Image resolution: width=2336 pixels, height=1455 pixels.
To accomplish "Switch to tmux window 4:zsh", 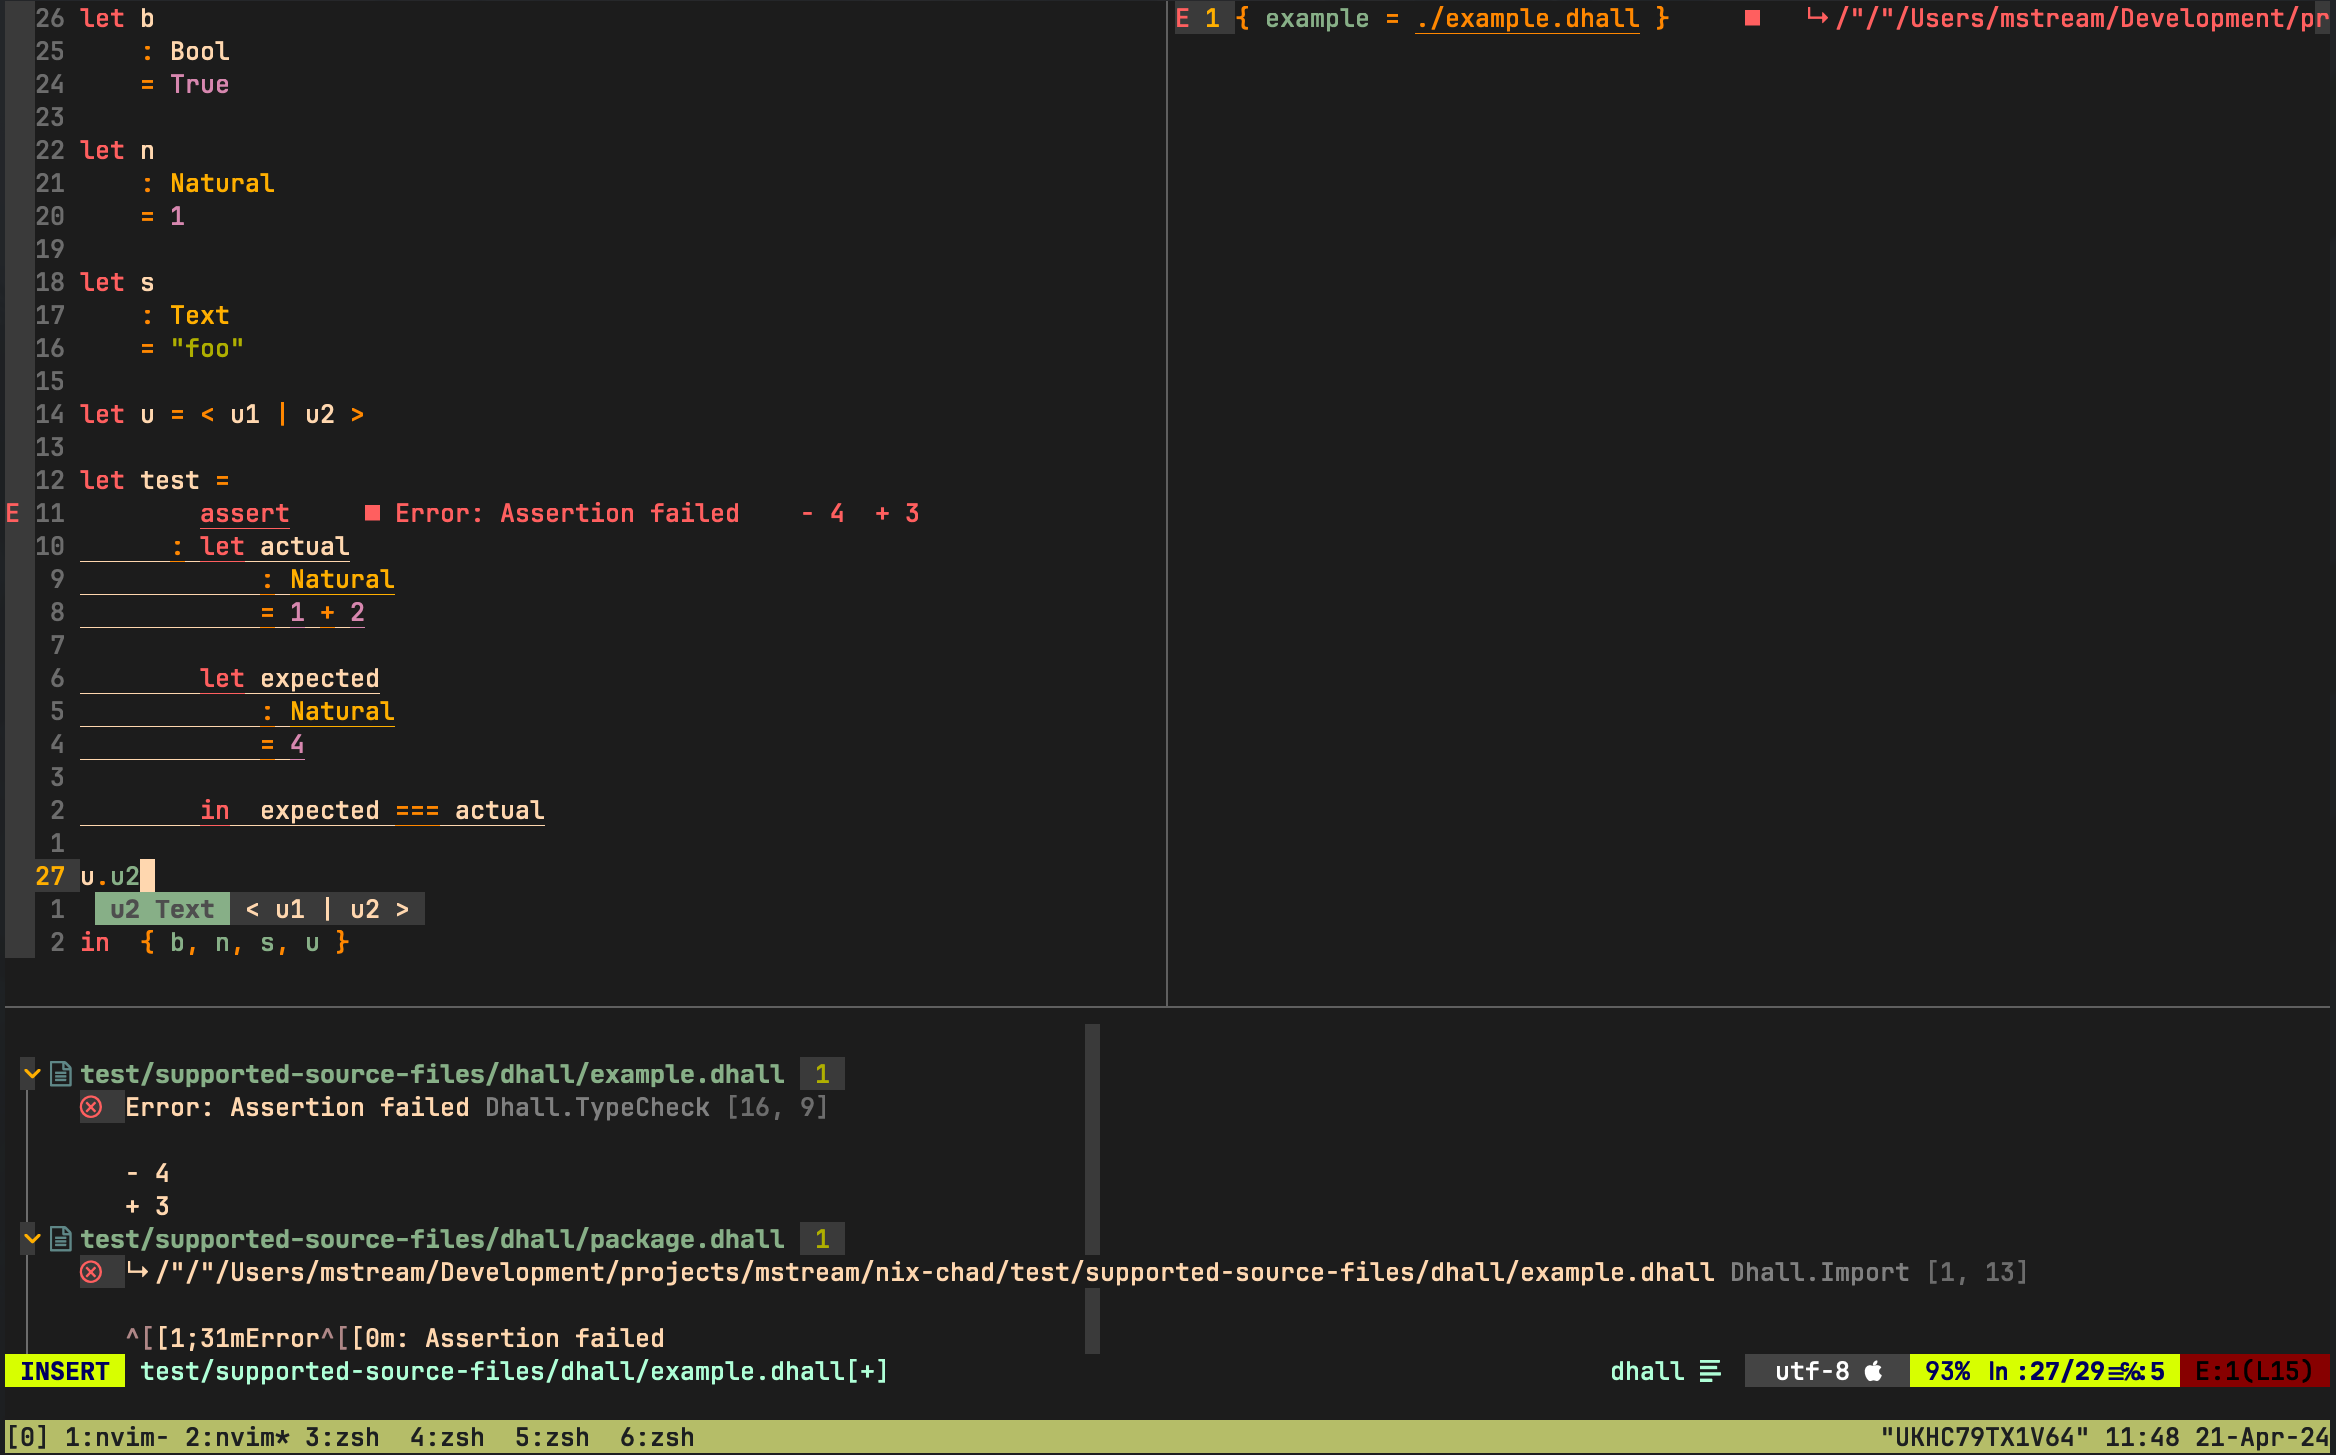I will [447, 1437].
